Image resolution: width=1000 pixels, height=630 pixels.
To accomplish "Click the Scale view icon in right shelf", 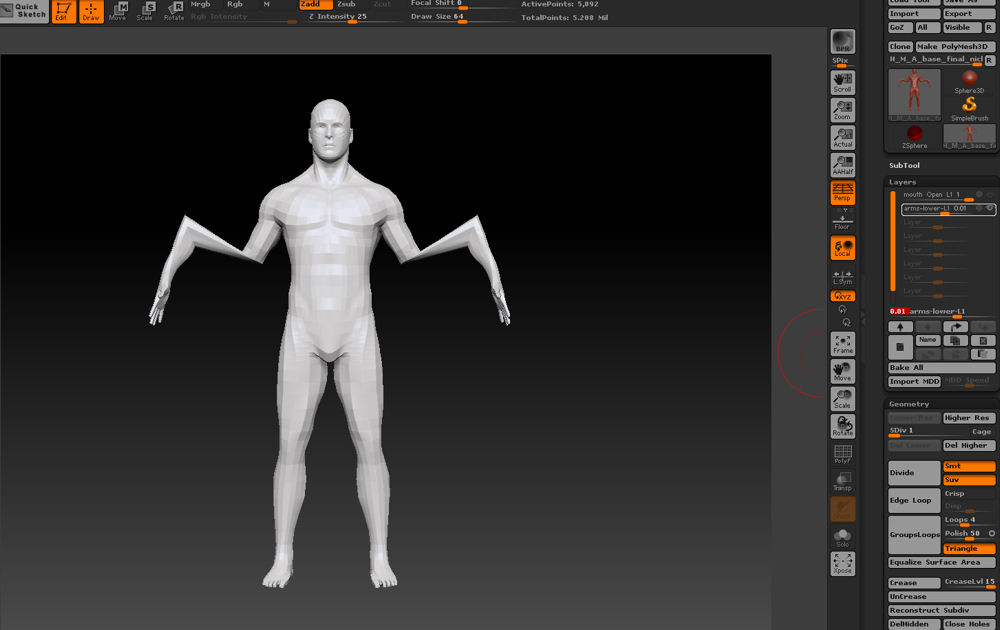I will pyautogui.click(x=842, y=399).
